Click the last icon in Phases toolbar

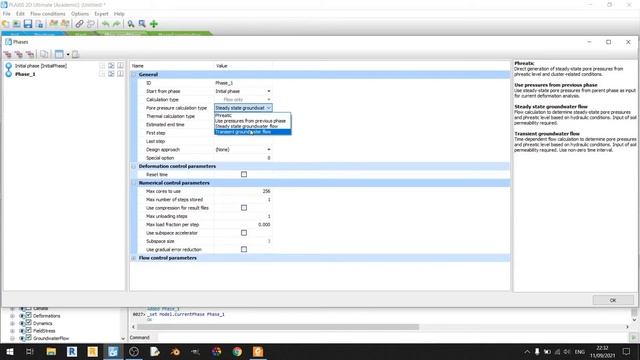click(76, 54)
